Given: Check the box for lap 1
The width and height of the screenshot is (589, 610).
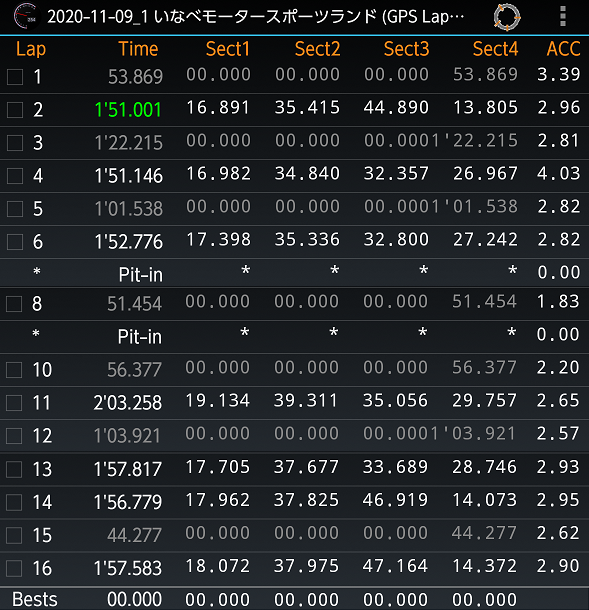Looking at the screenshot, I should click(x=15, y=77).
